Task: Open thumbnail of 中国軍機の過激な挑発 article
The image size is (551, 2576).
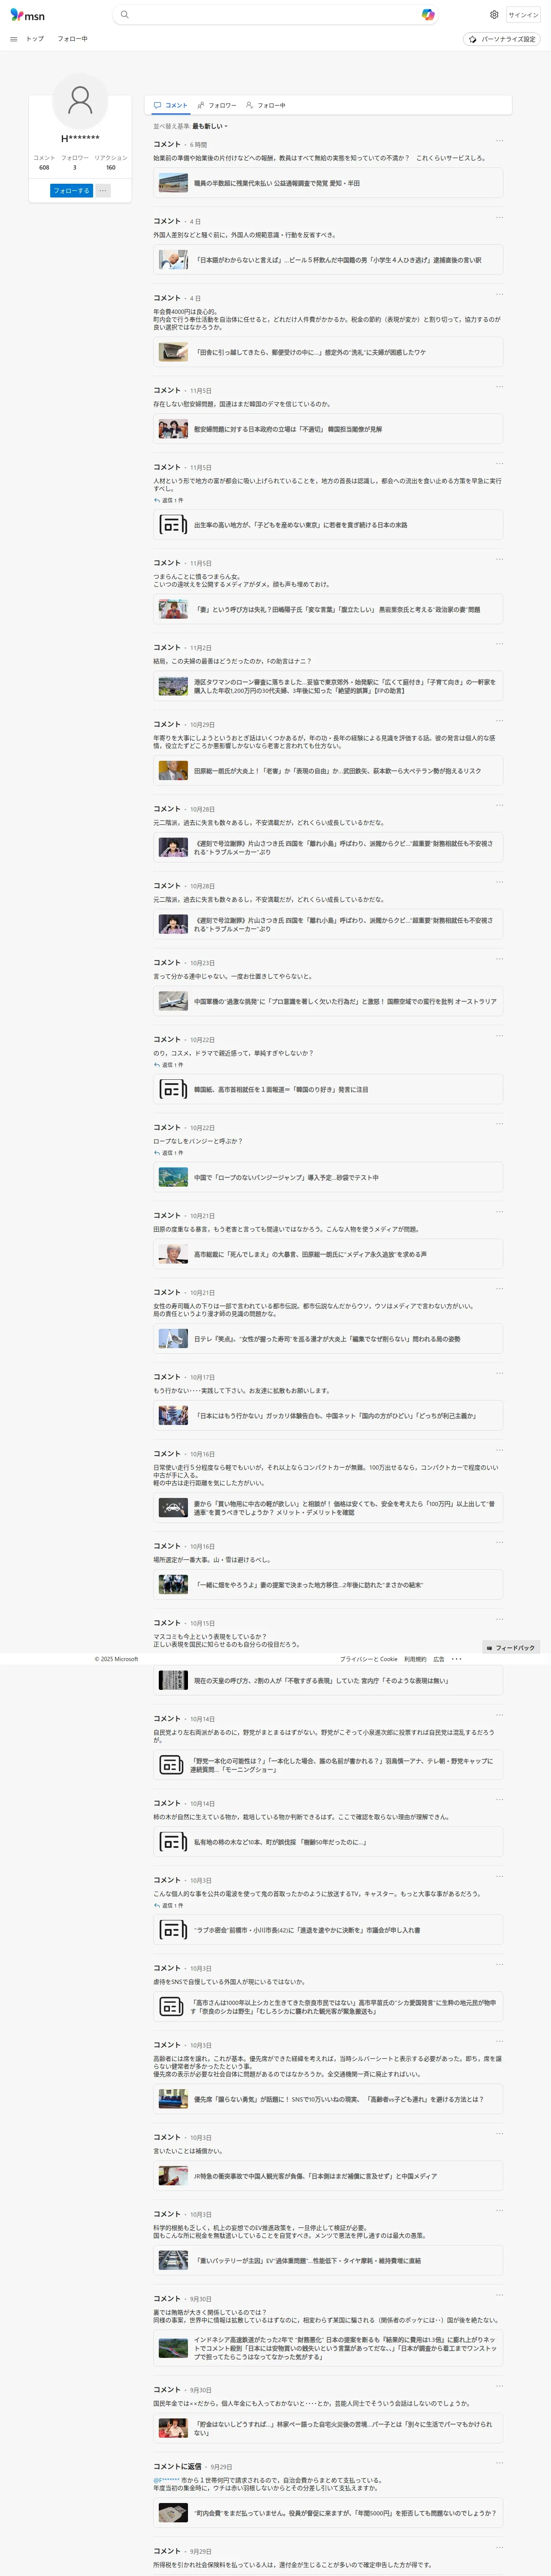Action: click(173, 1001)
